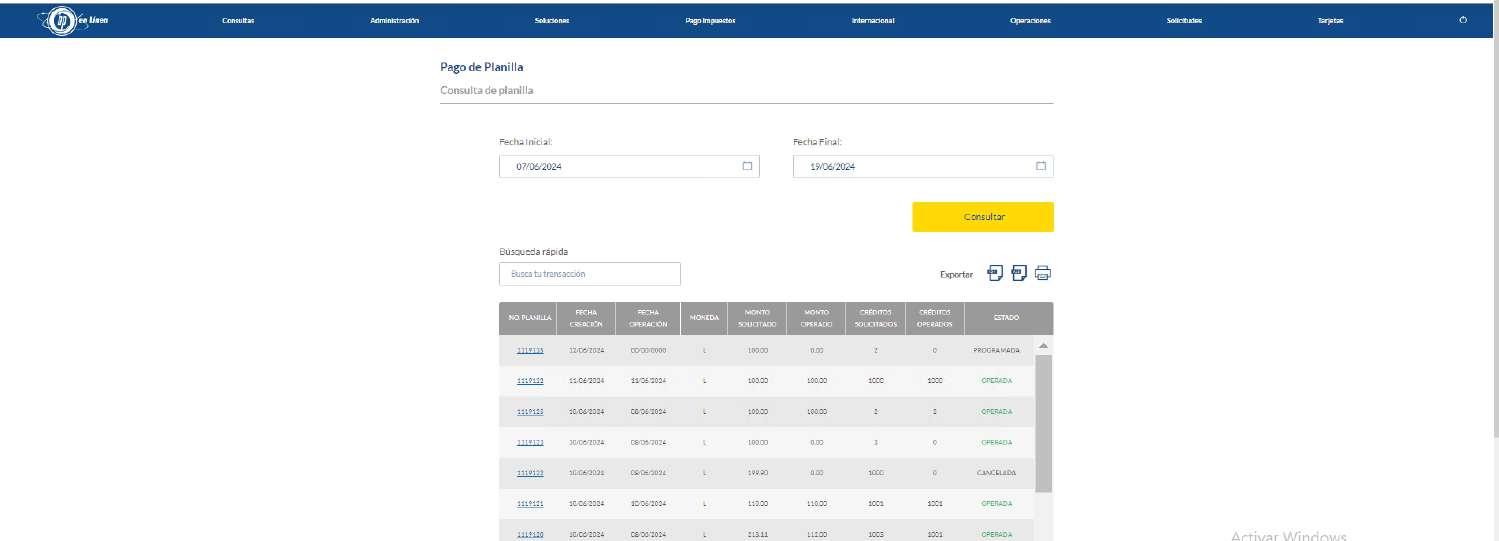1499x541 pixels.
Task: Click the CRÉDITOS SOLICITADOS column header
Action: [x=875, y=318]
